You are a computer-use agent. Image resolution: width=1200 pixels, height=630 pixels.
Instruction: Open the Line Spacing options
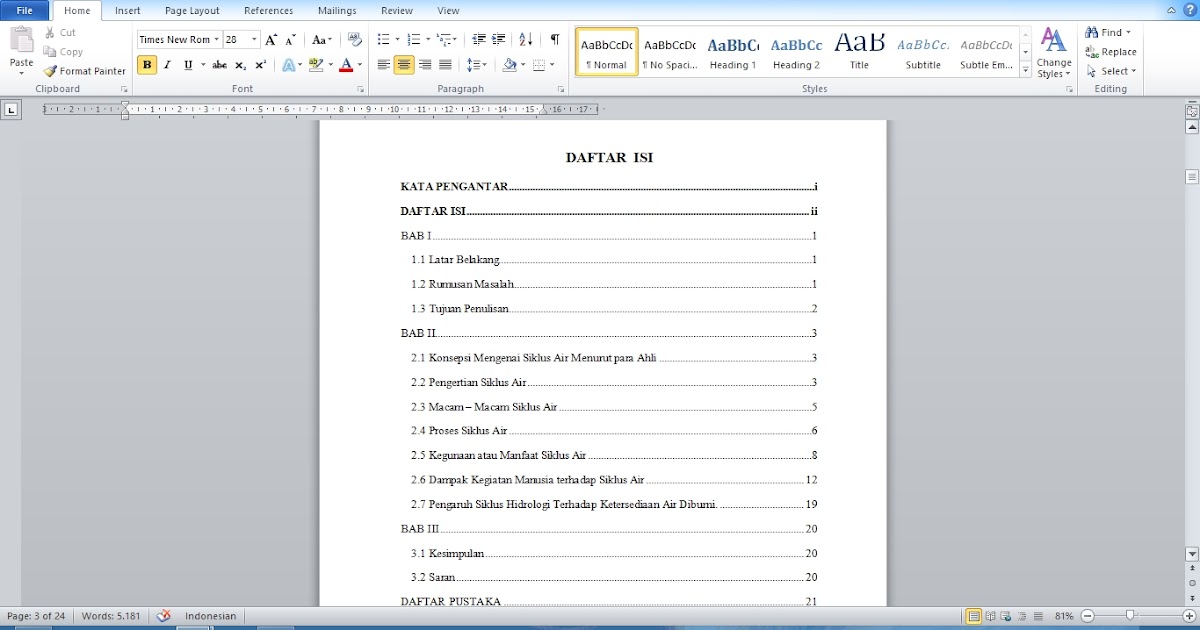[x=477, y=64]
